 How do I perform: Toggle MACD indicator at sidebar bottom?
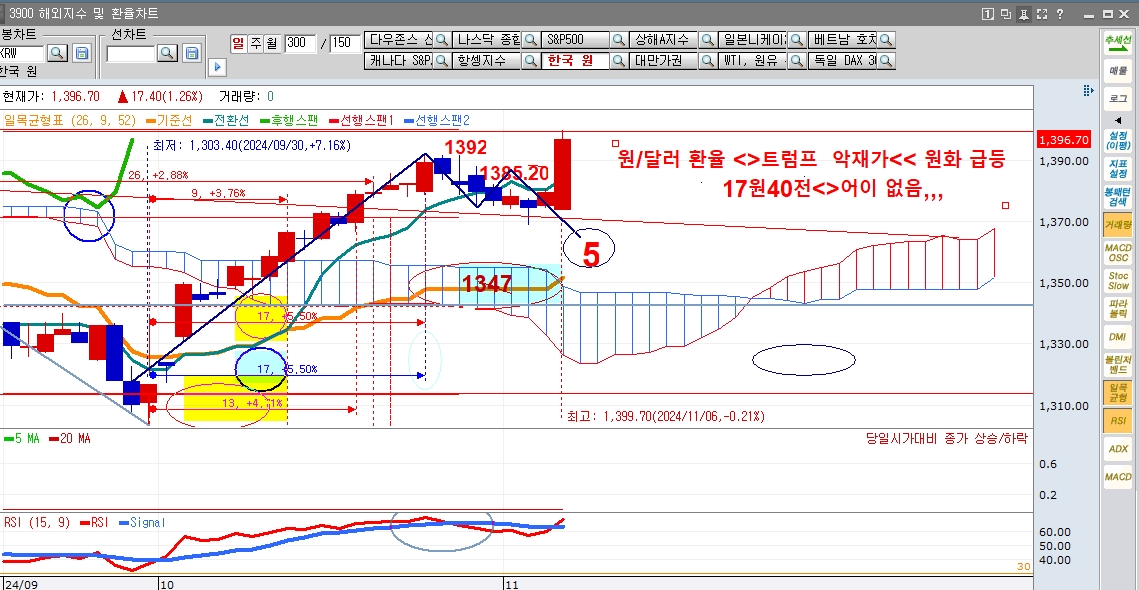point(1118,477)
